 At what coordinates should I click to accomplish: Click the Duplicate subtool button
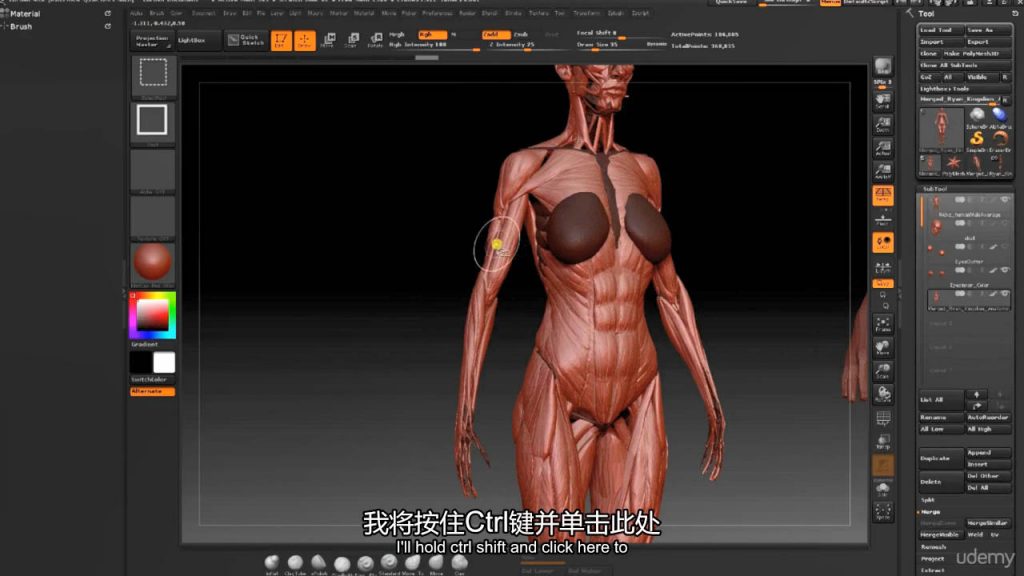940,458
